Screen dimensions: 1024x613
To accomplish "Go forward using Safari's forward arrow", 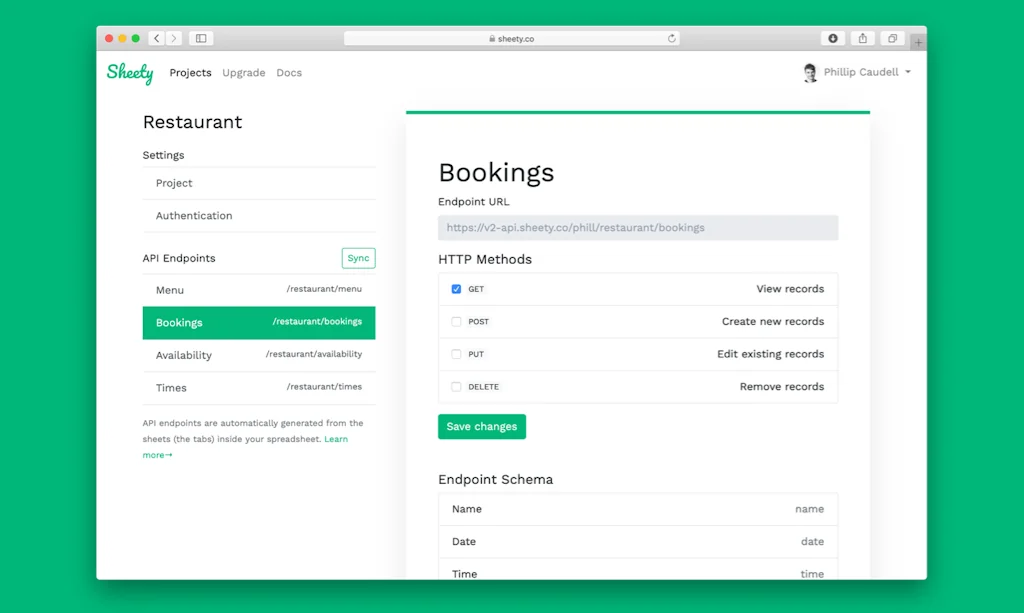I will click(174, 38).
